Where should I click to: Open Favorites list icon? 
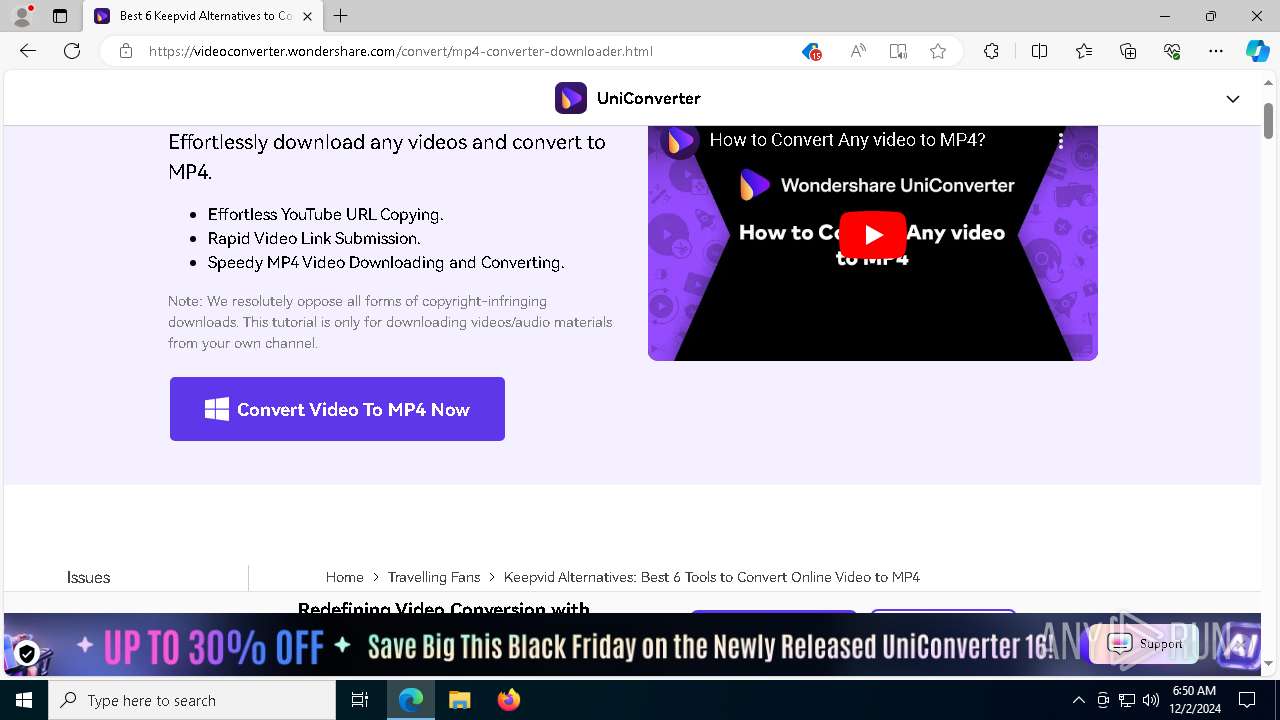coord(1084,51)
